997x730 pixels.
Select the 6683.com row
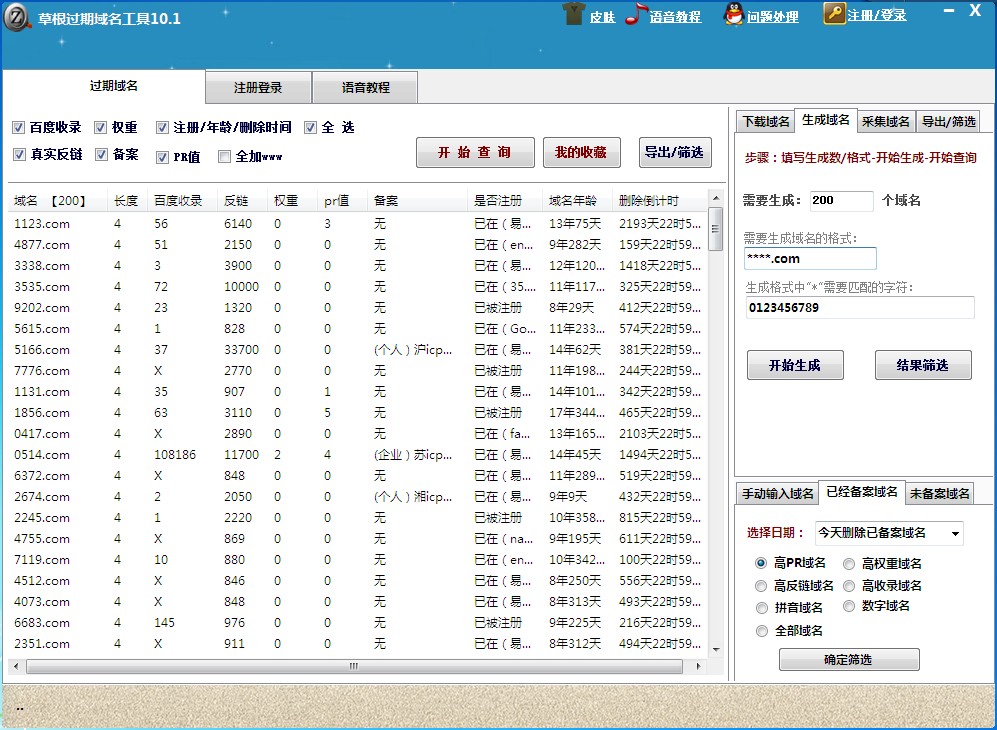(x=357, y=623)
